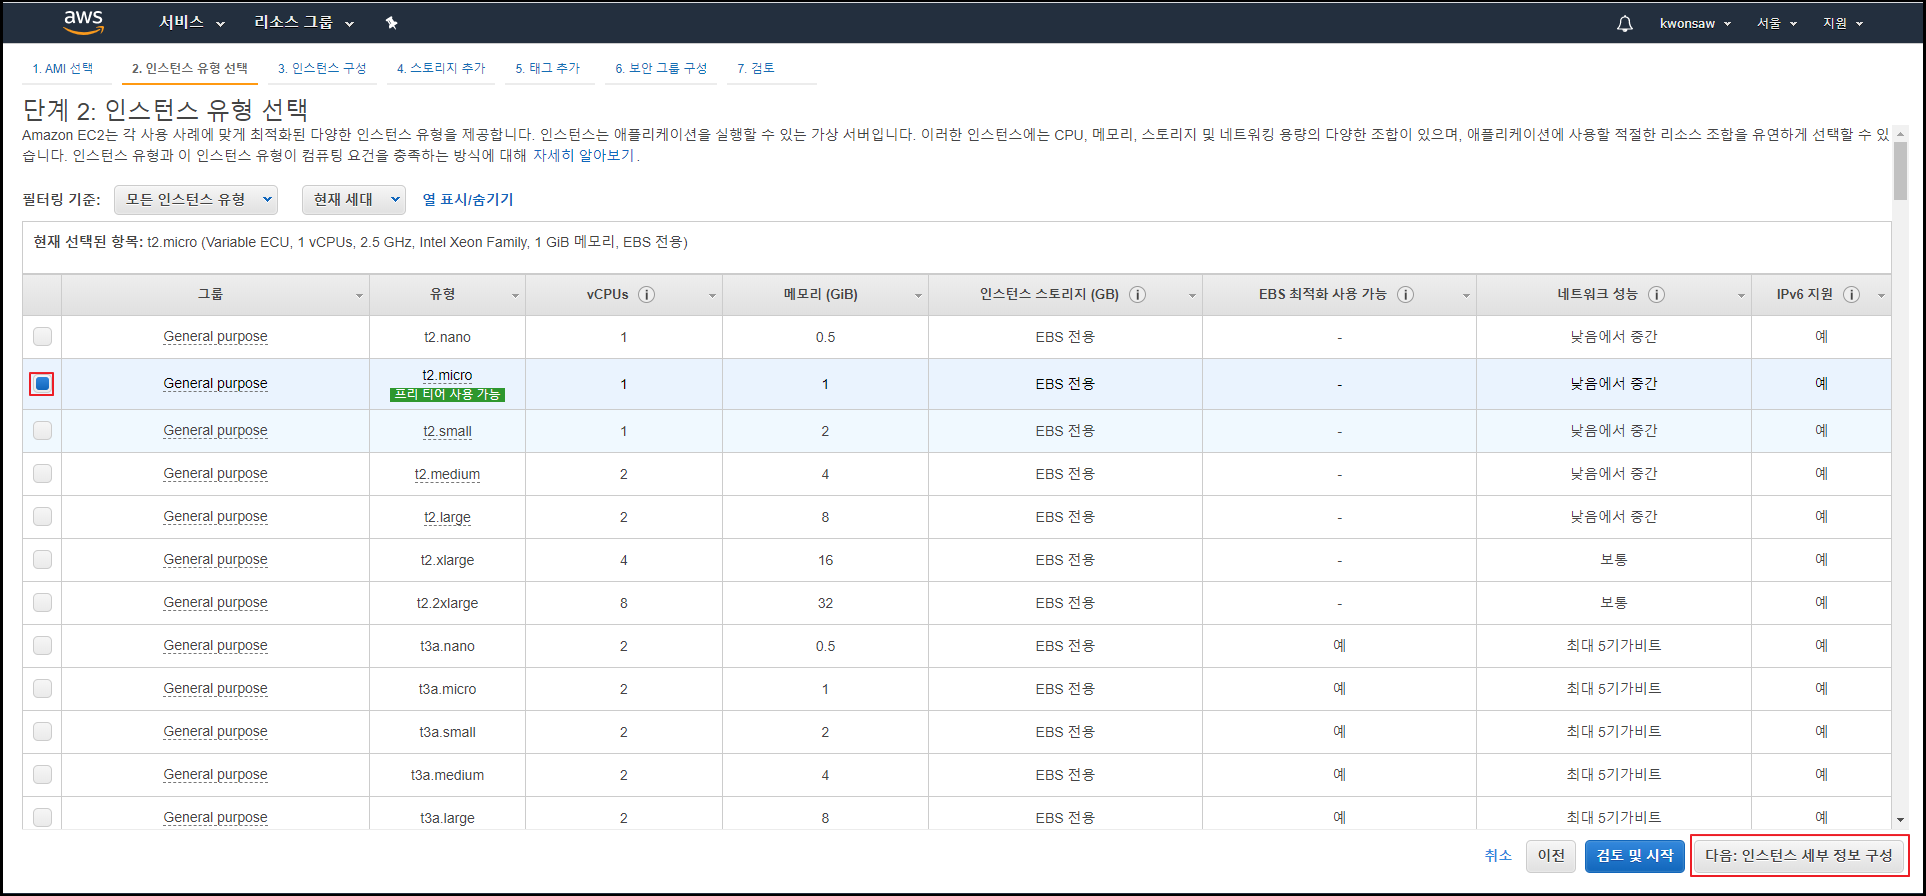Click the vertical scrollbar thumb
Screen dimensions: 1926x896
1900,171
